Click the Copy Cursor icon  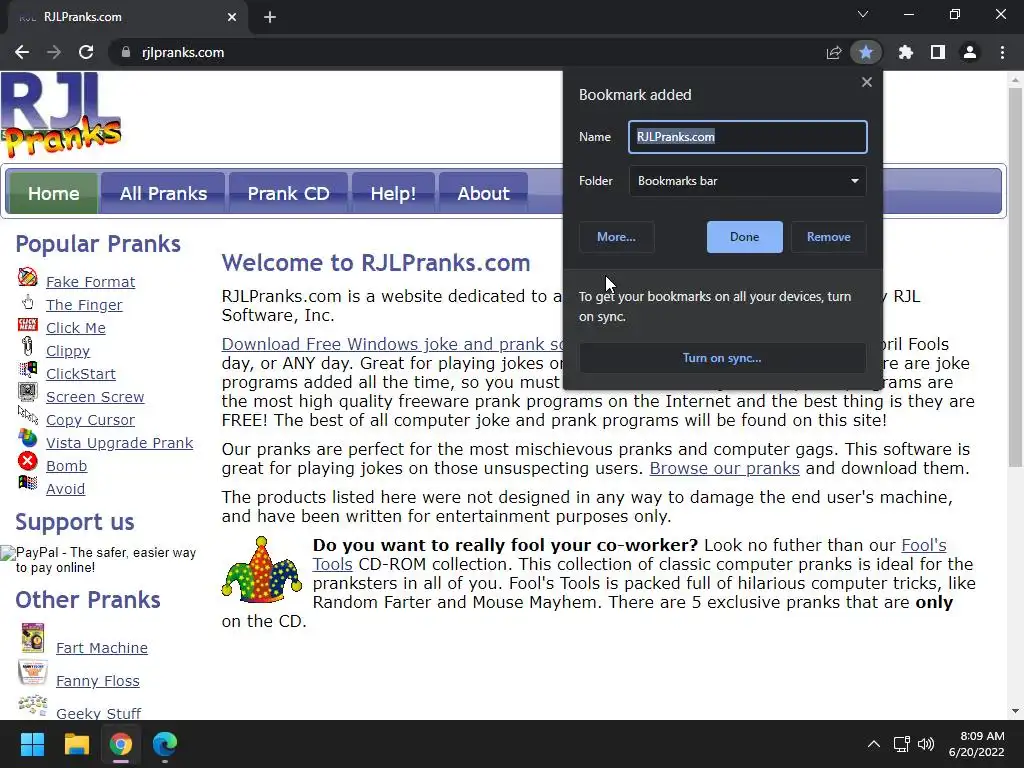tap(27, 415)
